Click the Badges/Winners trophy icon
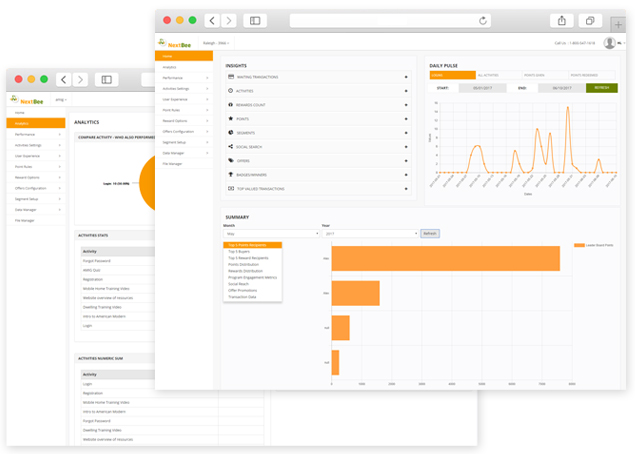 click(230, 175)
